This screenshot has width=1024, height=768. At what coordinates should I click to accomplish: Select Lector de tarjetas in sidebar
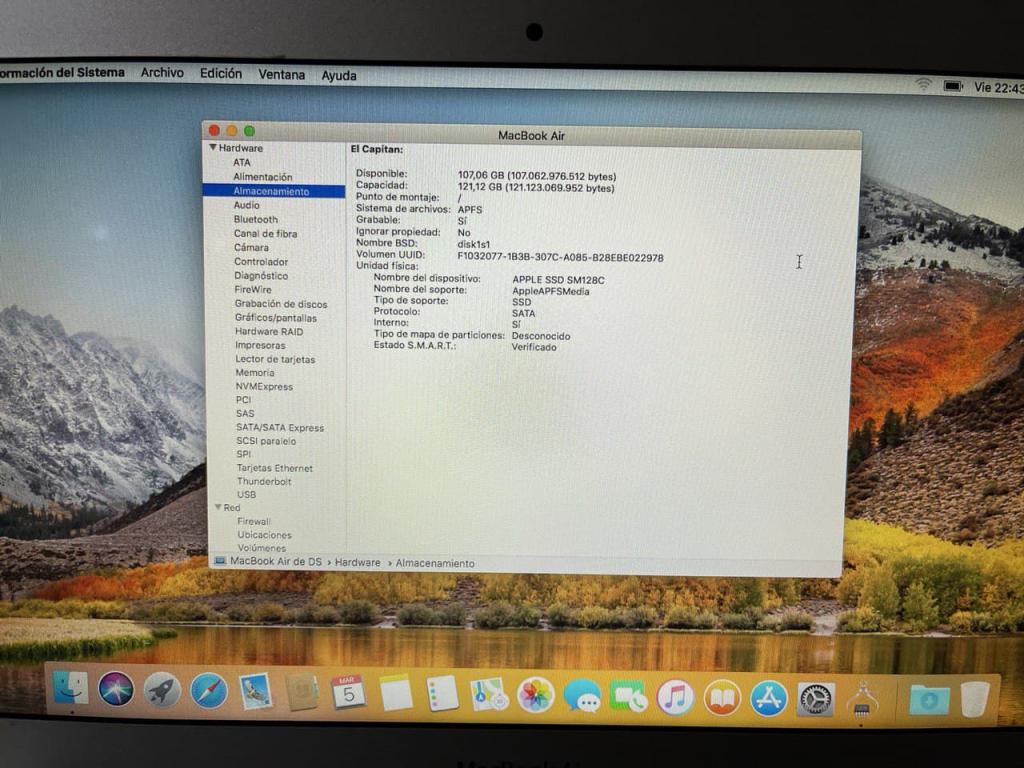tap(275, 359)
